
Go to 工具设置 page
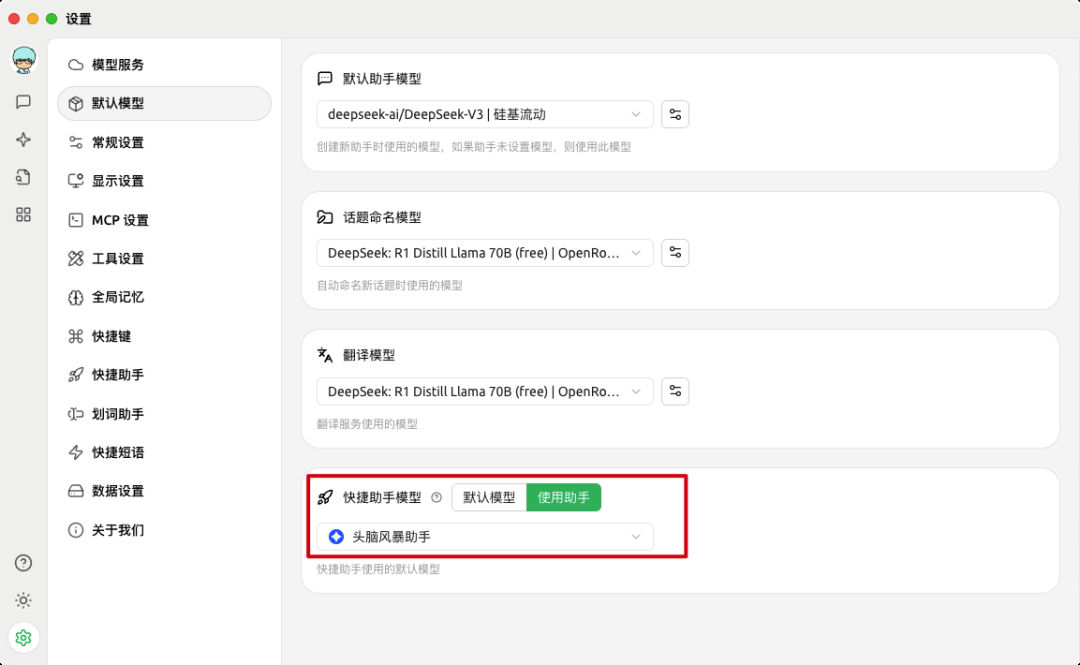tap(165, 258)
